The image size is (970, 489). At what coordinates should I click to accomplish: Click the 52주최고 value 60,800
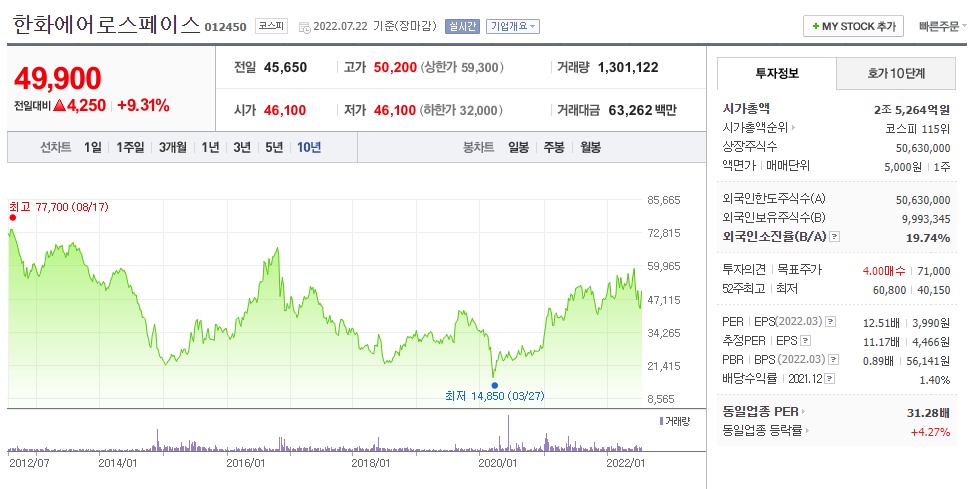(889, 290)
